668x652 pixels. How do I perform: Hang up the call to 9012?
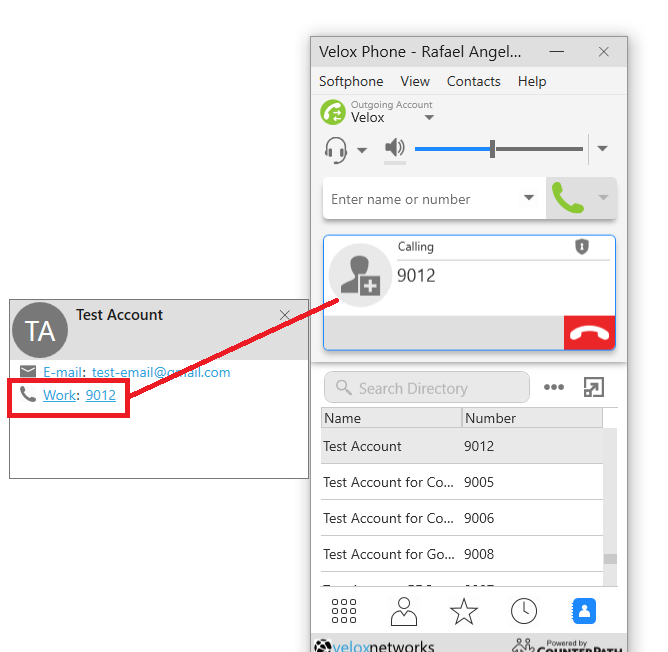coord(589,333)
